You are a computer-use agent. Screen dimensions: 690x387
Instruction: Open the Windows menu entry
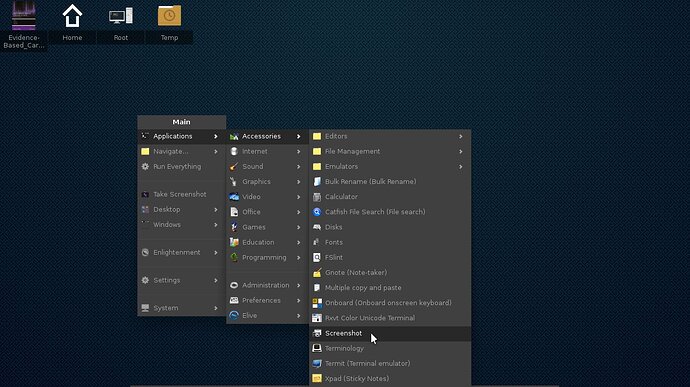click(x=181, y=225)
